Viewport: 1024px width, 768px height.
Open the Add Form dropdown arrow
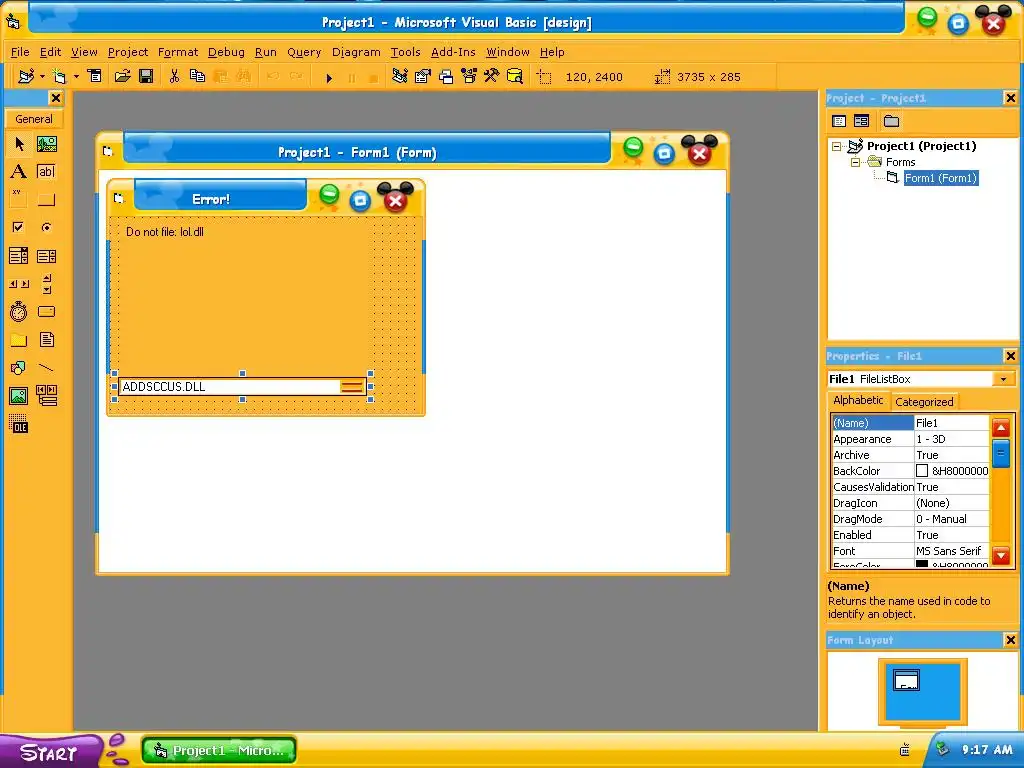tap(76, 76)
